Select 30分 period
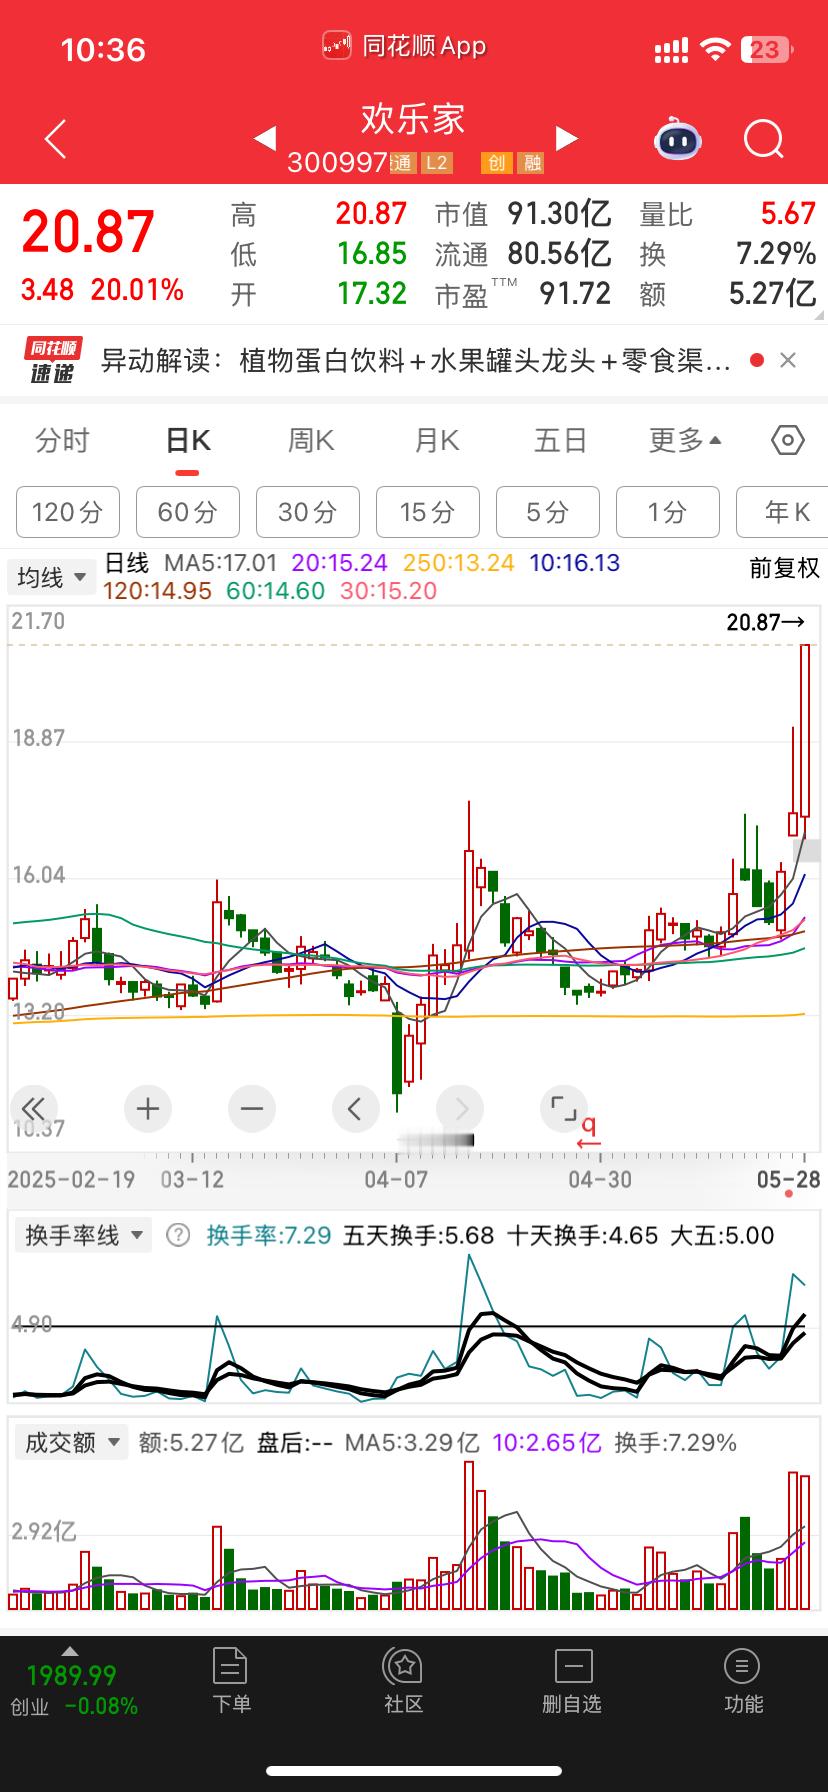The image size is (828, 1792). point(308,512)
